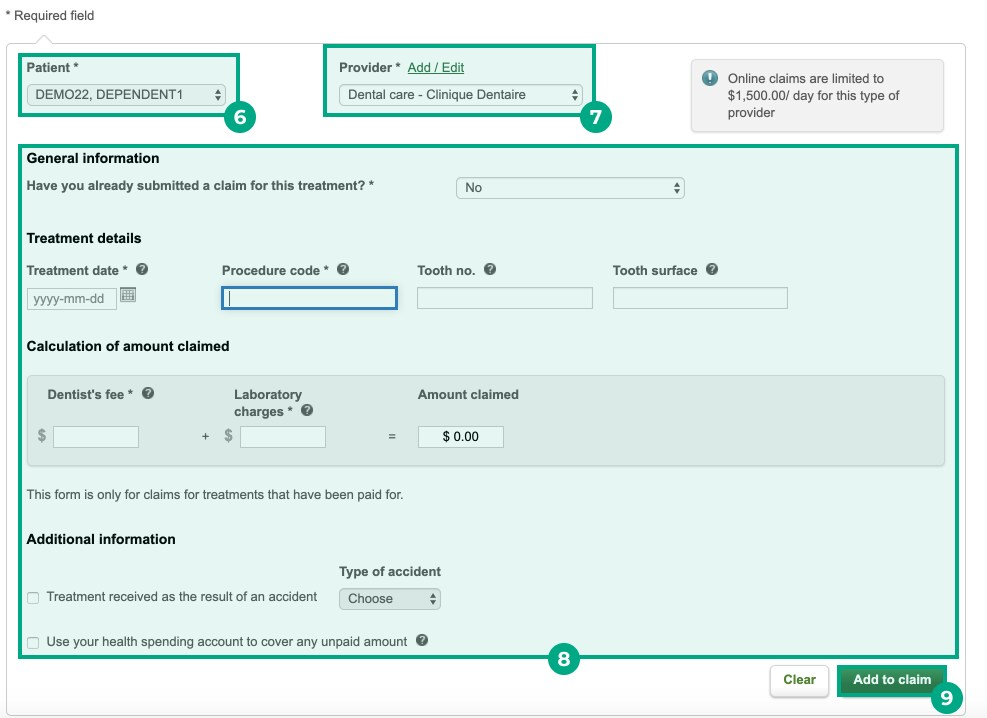Click the Procedure code help icon
Viewport: 987px width, 718px height.
(344, 268)
